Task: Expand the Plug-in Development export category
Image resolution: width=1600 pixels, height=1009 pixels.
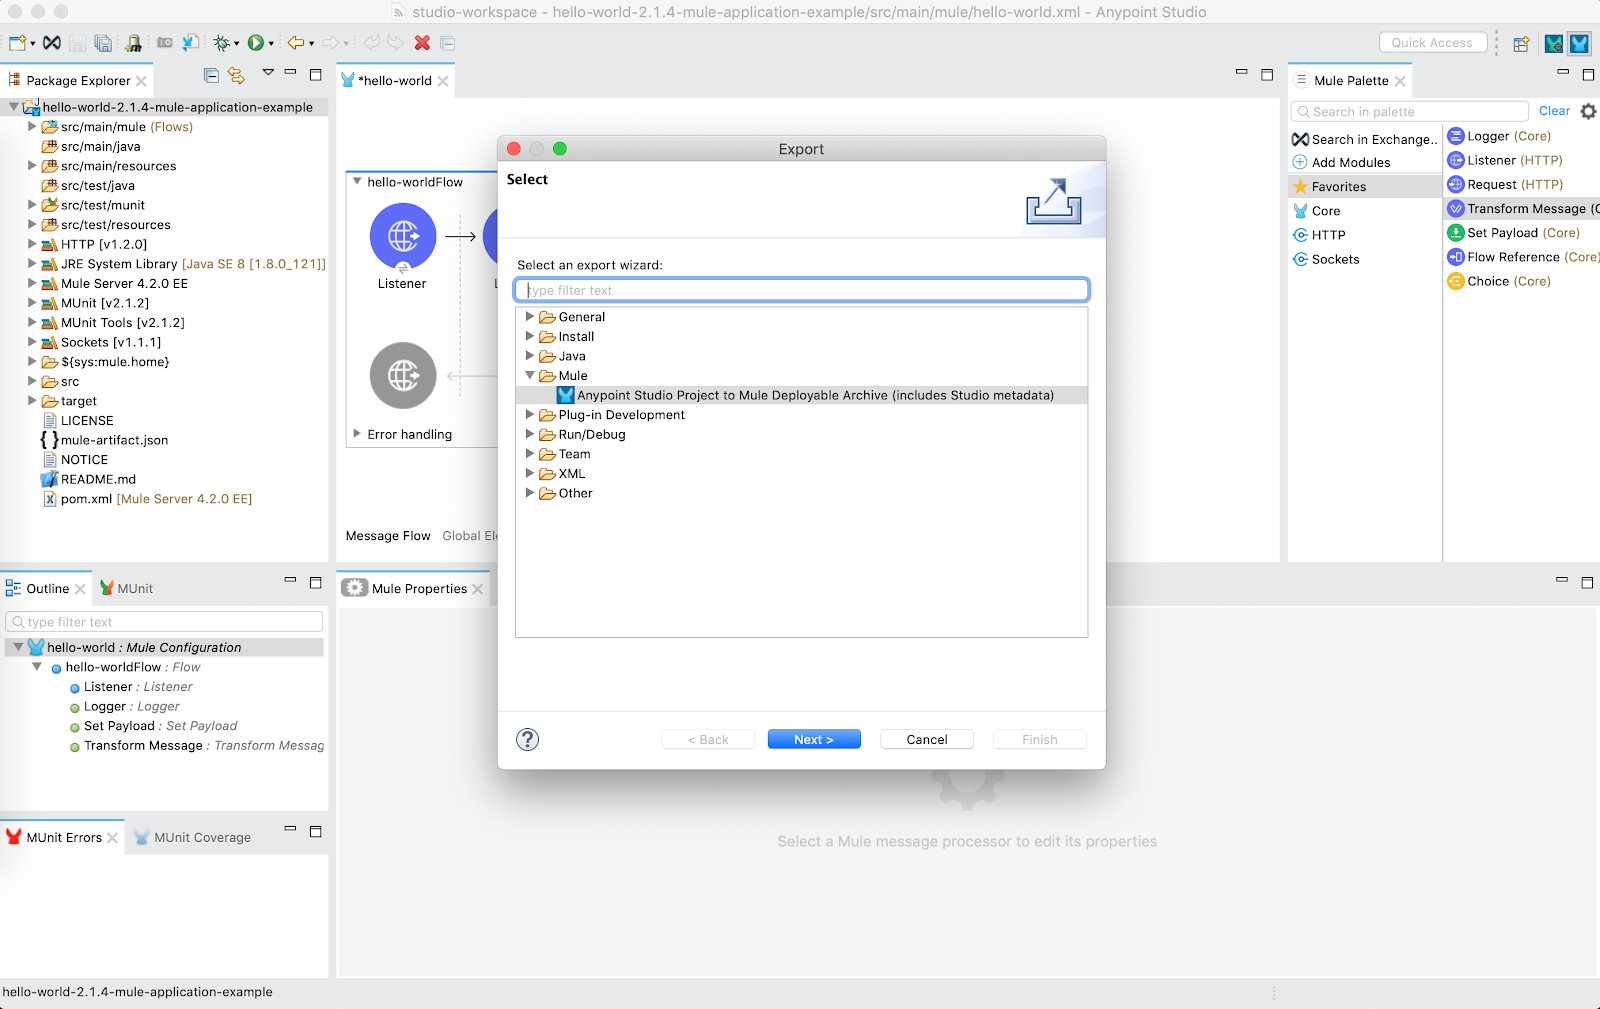Action: 530,415
